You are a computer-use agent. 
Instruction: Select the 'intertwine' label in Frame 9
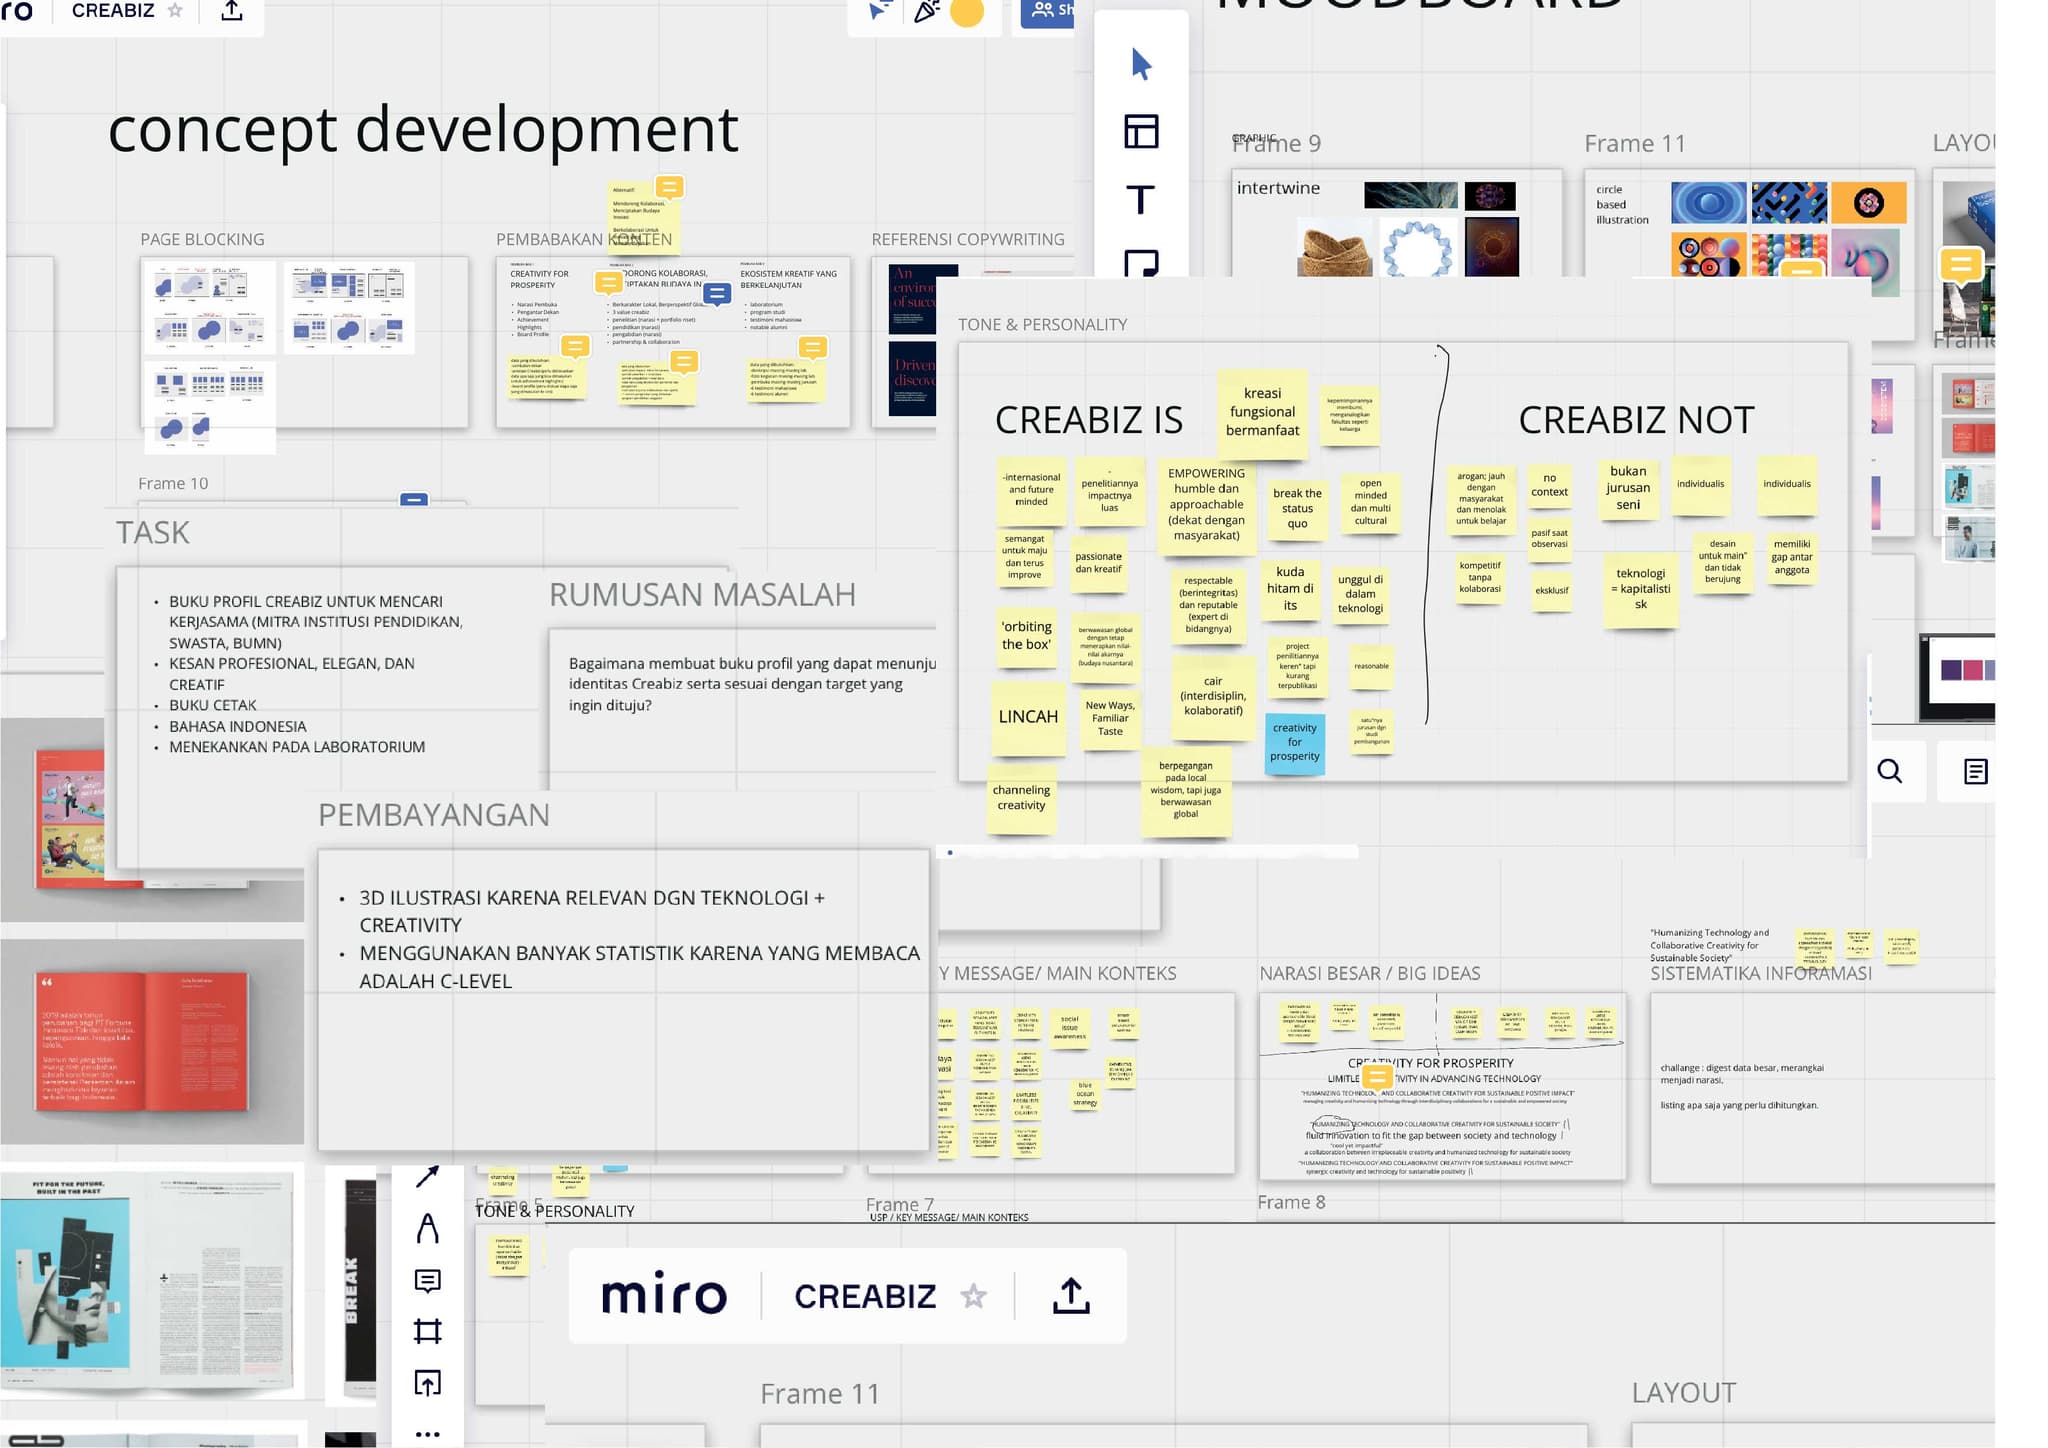click(1278, 188)
